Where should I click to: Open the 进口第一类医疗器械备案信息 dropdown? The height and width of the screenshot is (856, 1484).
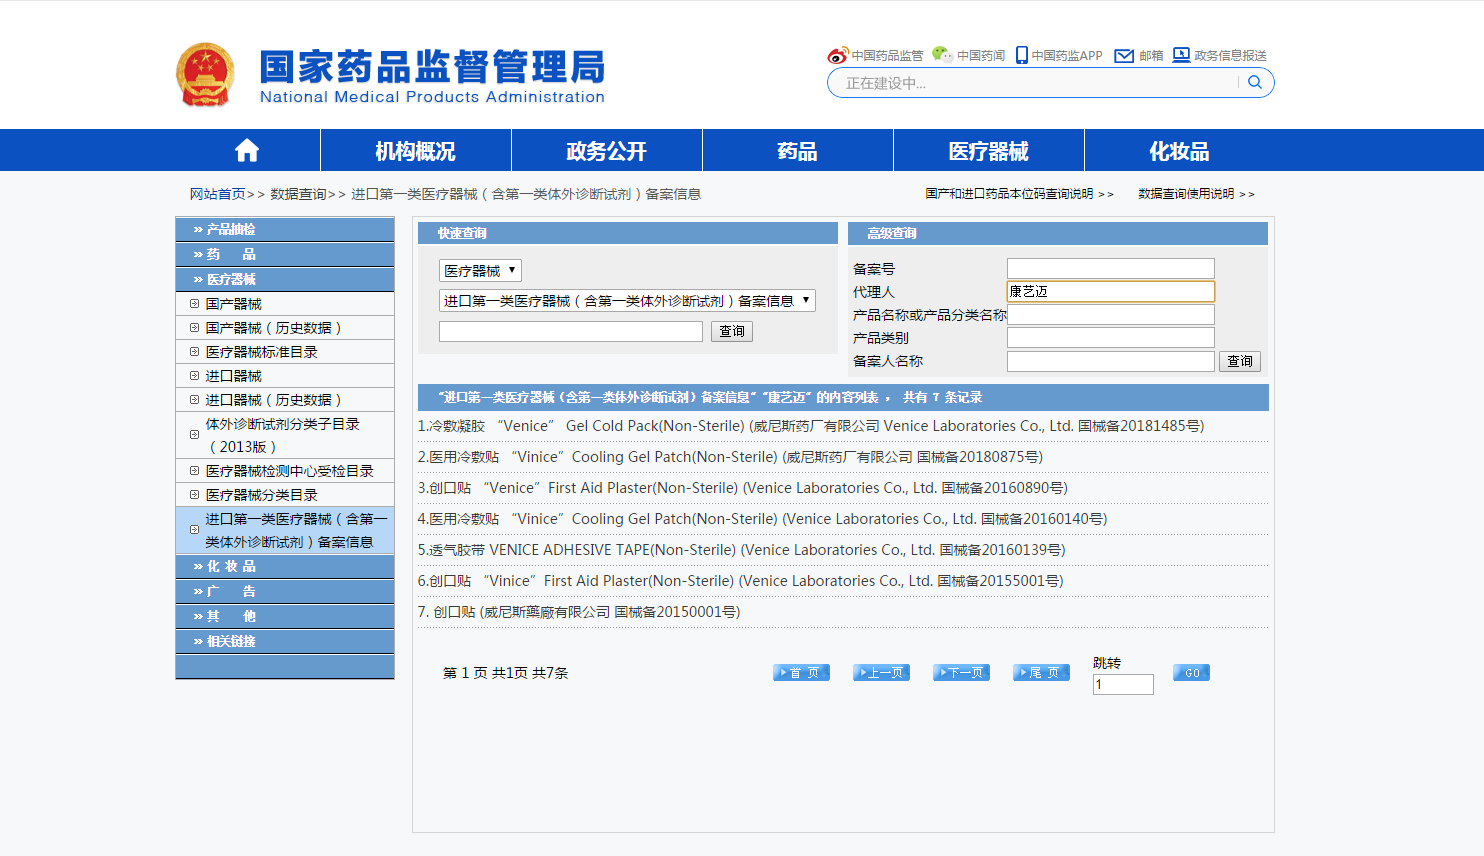coord(627,301)
